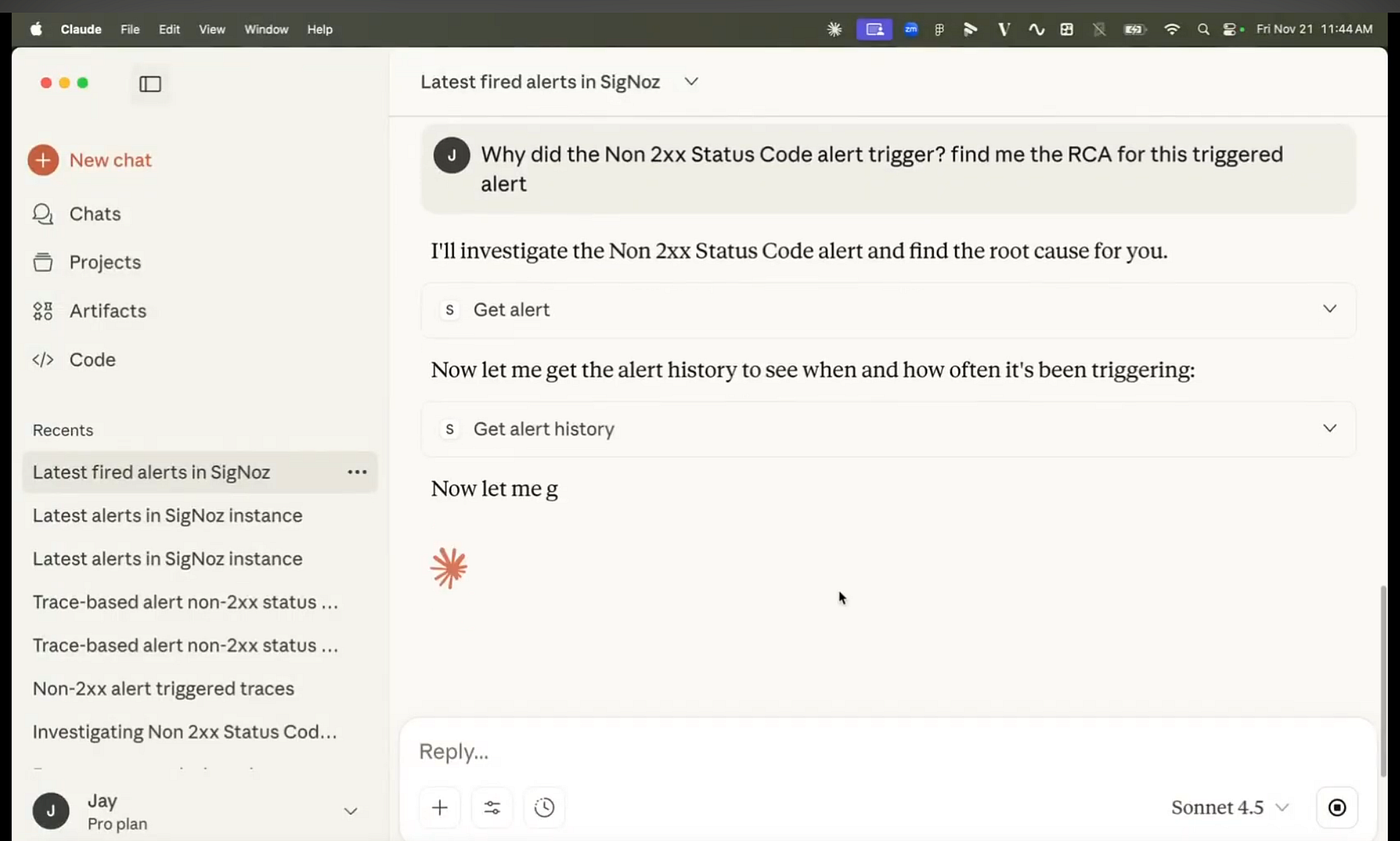Click the Claude starburst icon in the menu bar
The image size is (1400, 841).
coord(835,30)
